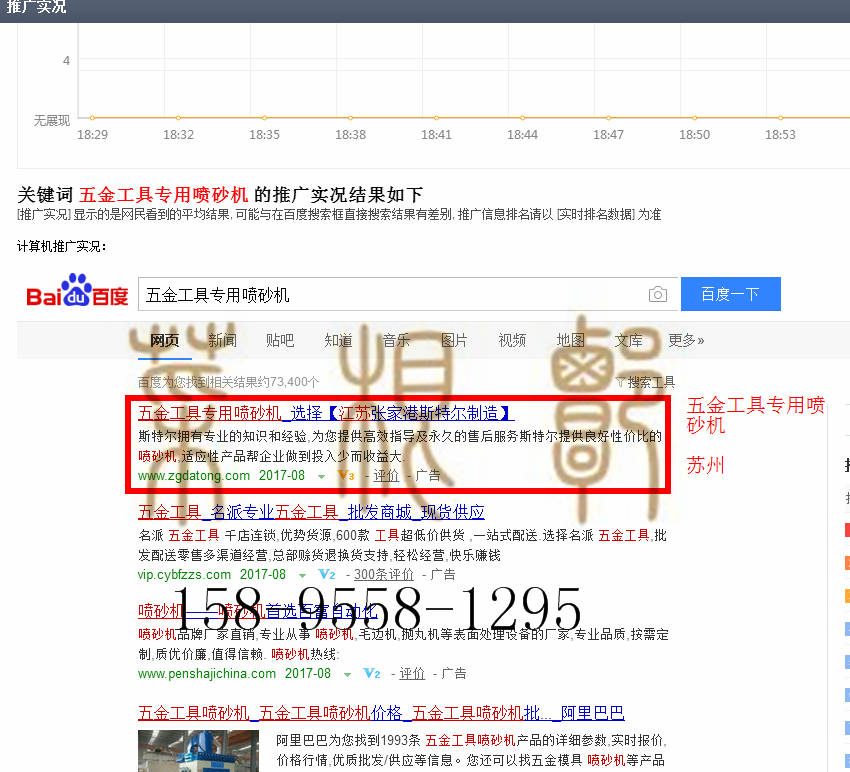Open the 视频 tab
This screenshot has width=850, height=772.
[x=512, y=340]
